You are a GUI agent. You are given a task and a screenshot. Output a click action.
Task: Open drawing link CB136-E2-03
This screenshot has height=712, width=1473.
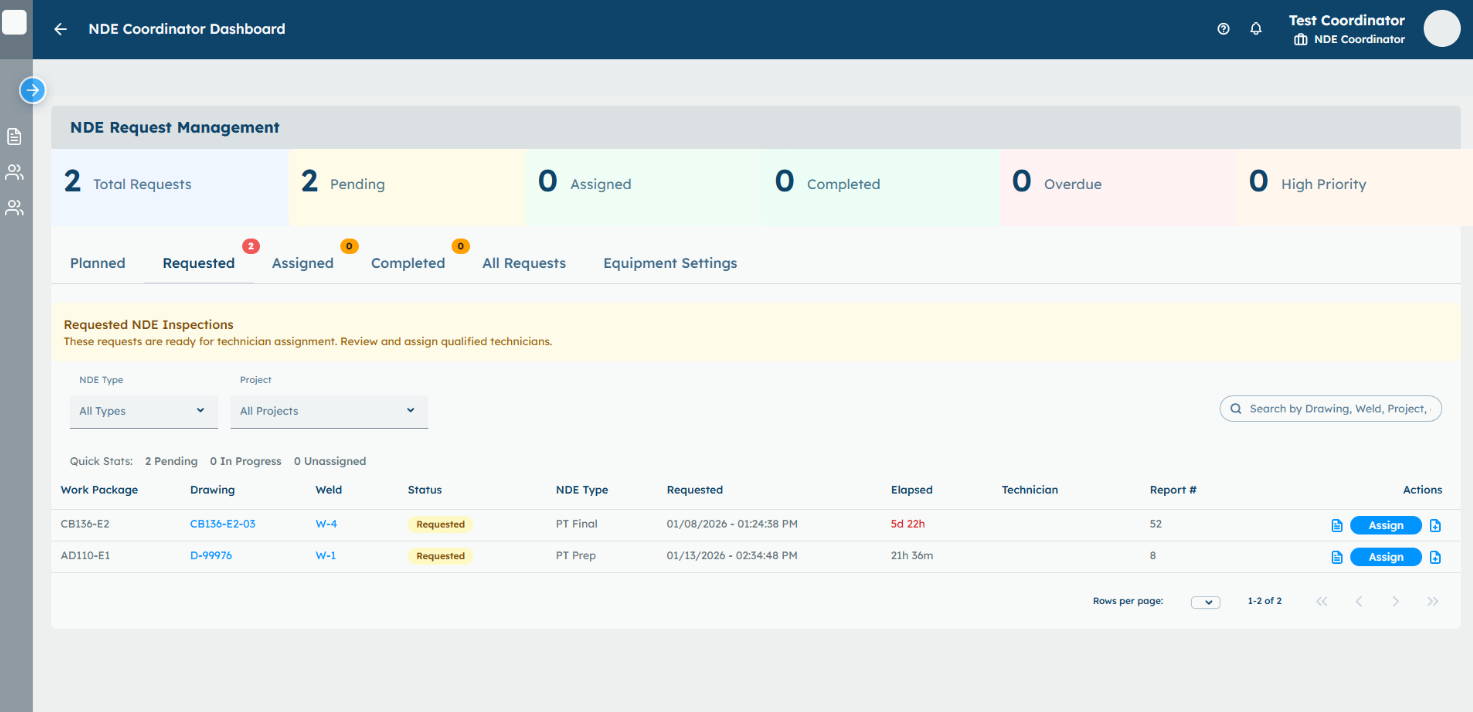[223, 524]
